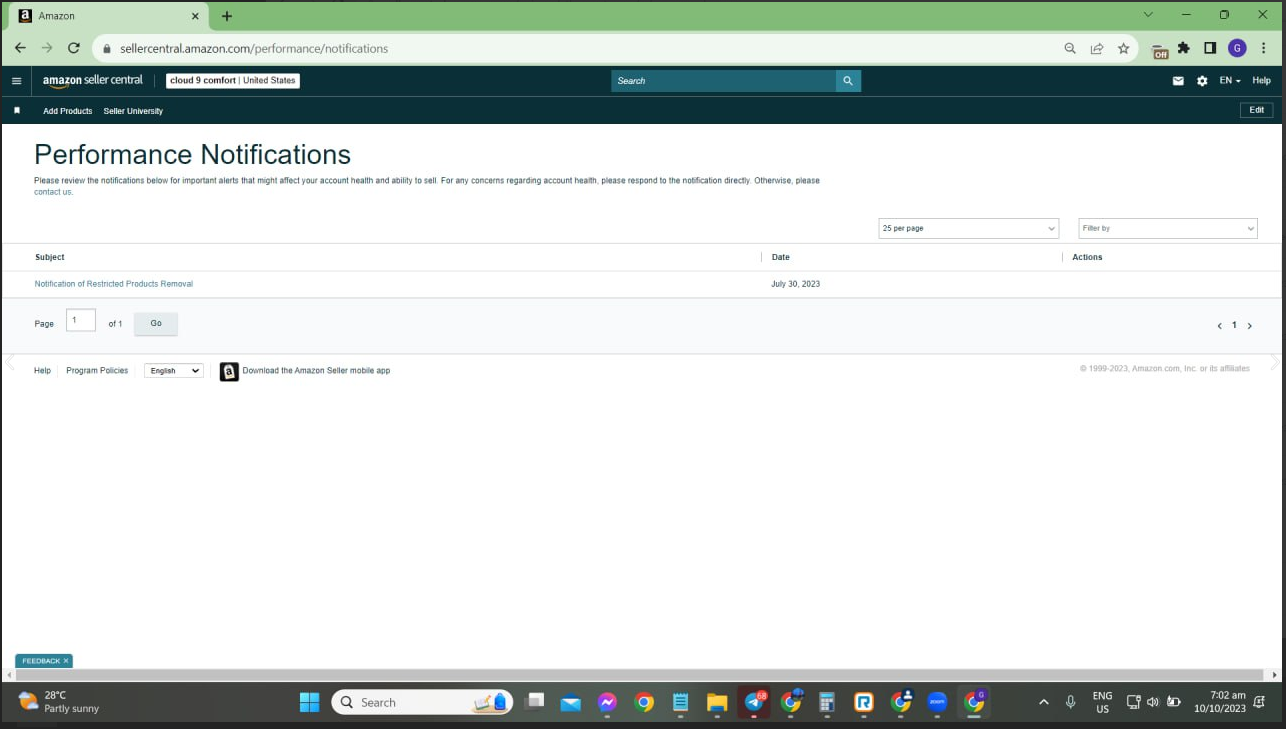1286x729 pixels.
Task: Open a new browser tab
Action: 227,16
